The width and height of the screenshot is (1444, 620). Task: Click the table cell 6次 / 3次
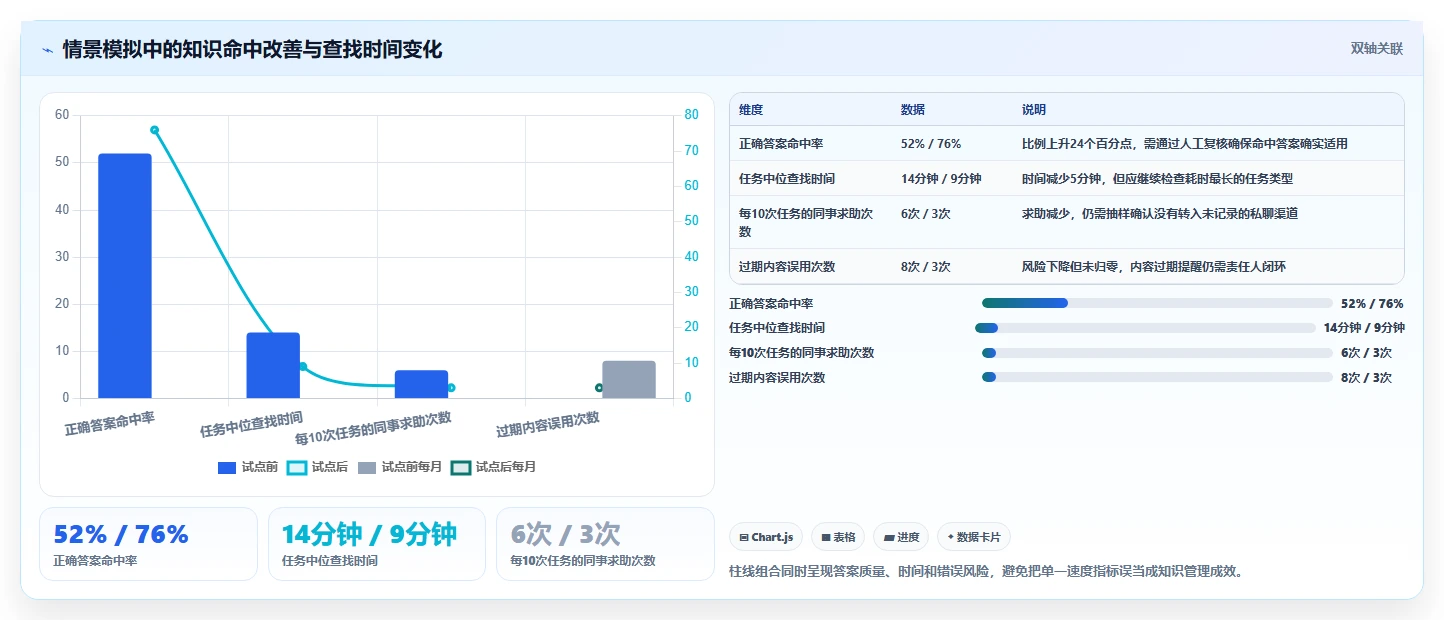click(926, 214)
